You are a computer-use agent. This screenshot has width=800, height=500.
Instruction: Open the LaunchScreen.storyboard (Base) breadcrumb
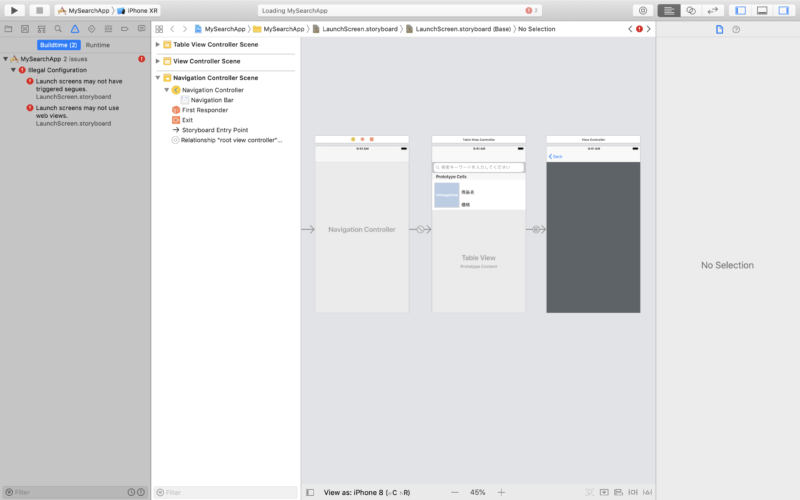click(x=458, y=29)
